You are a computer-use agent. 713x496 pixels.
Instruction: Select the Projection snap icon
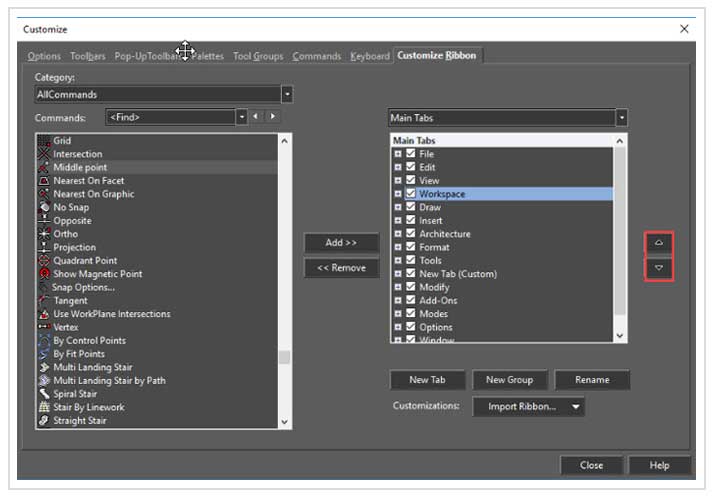[44, 247]
